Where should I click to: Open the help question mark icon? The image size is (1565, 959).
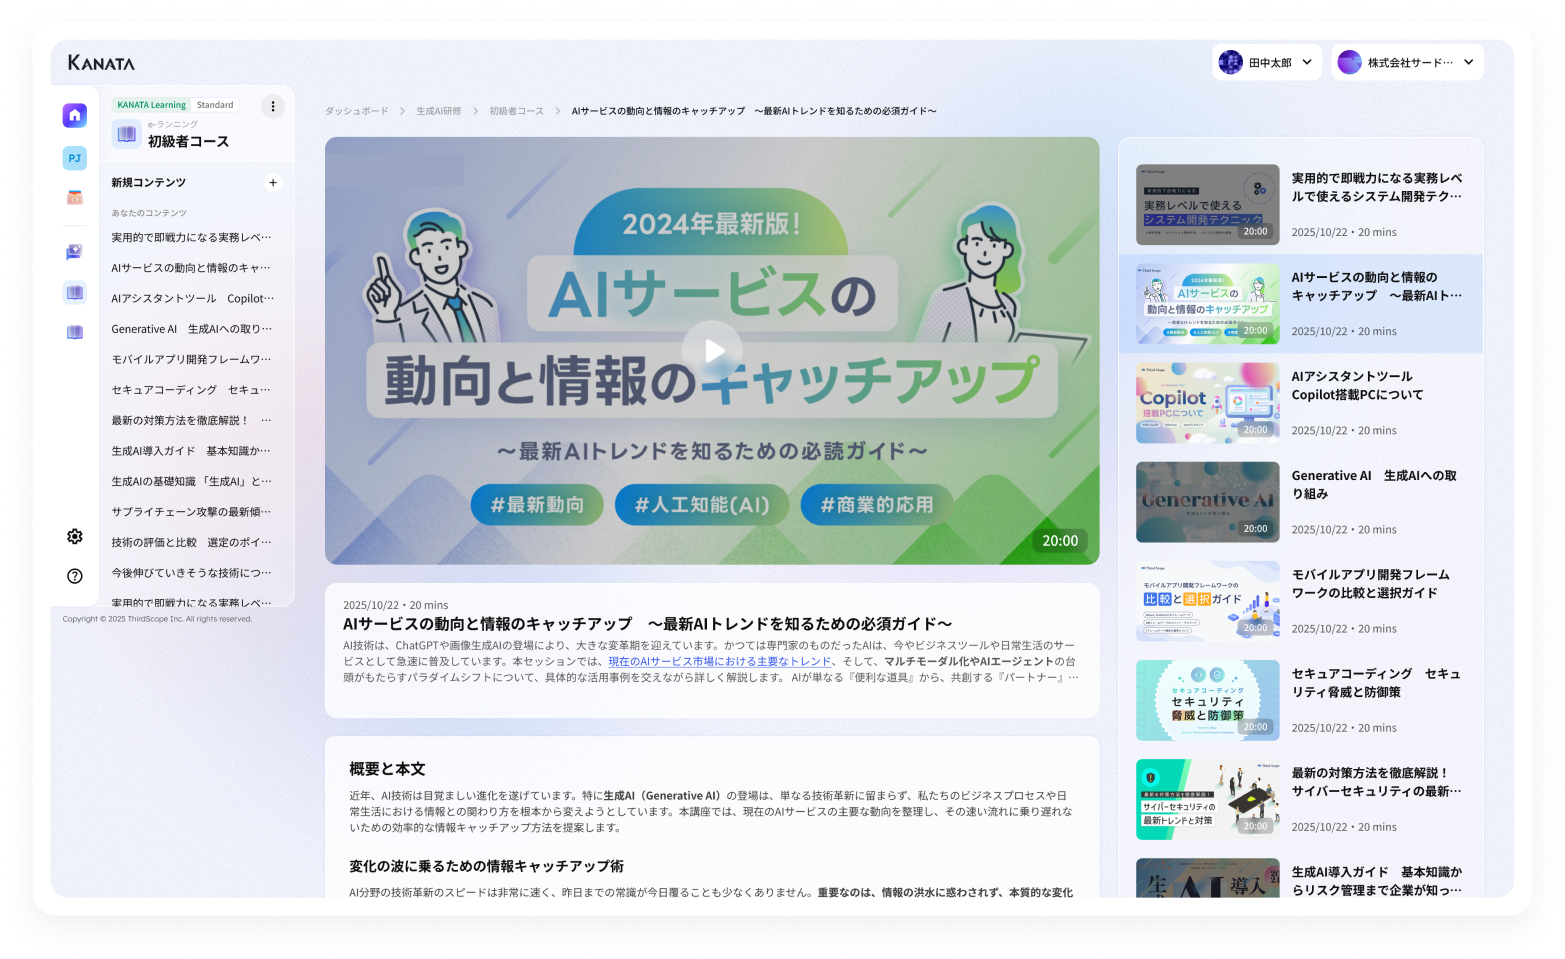pos(74,575)
